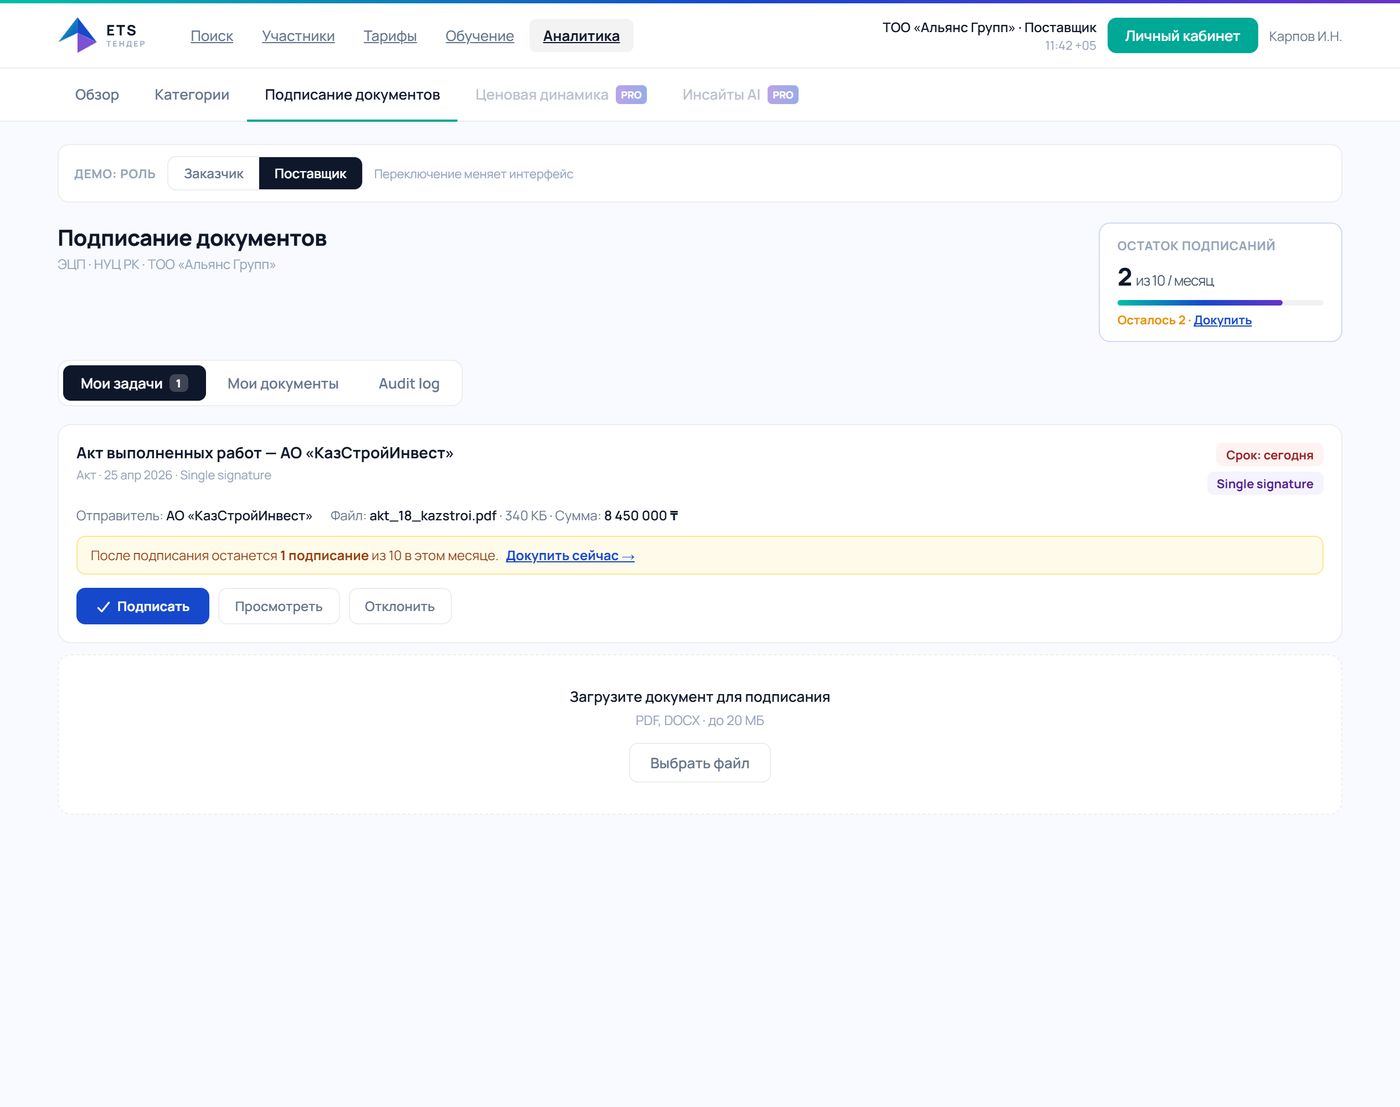The width and height of the screenshot is (1400, 1107).
Task: Switch demo role to Заказчик
Action: pos(213,173)
